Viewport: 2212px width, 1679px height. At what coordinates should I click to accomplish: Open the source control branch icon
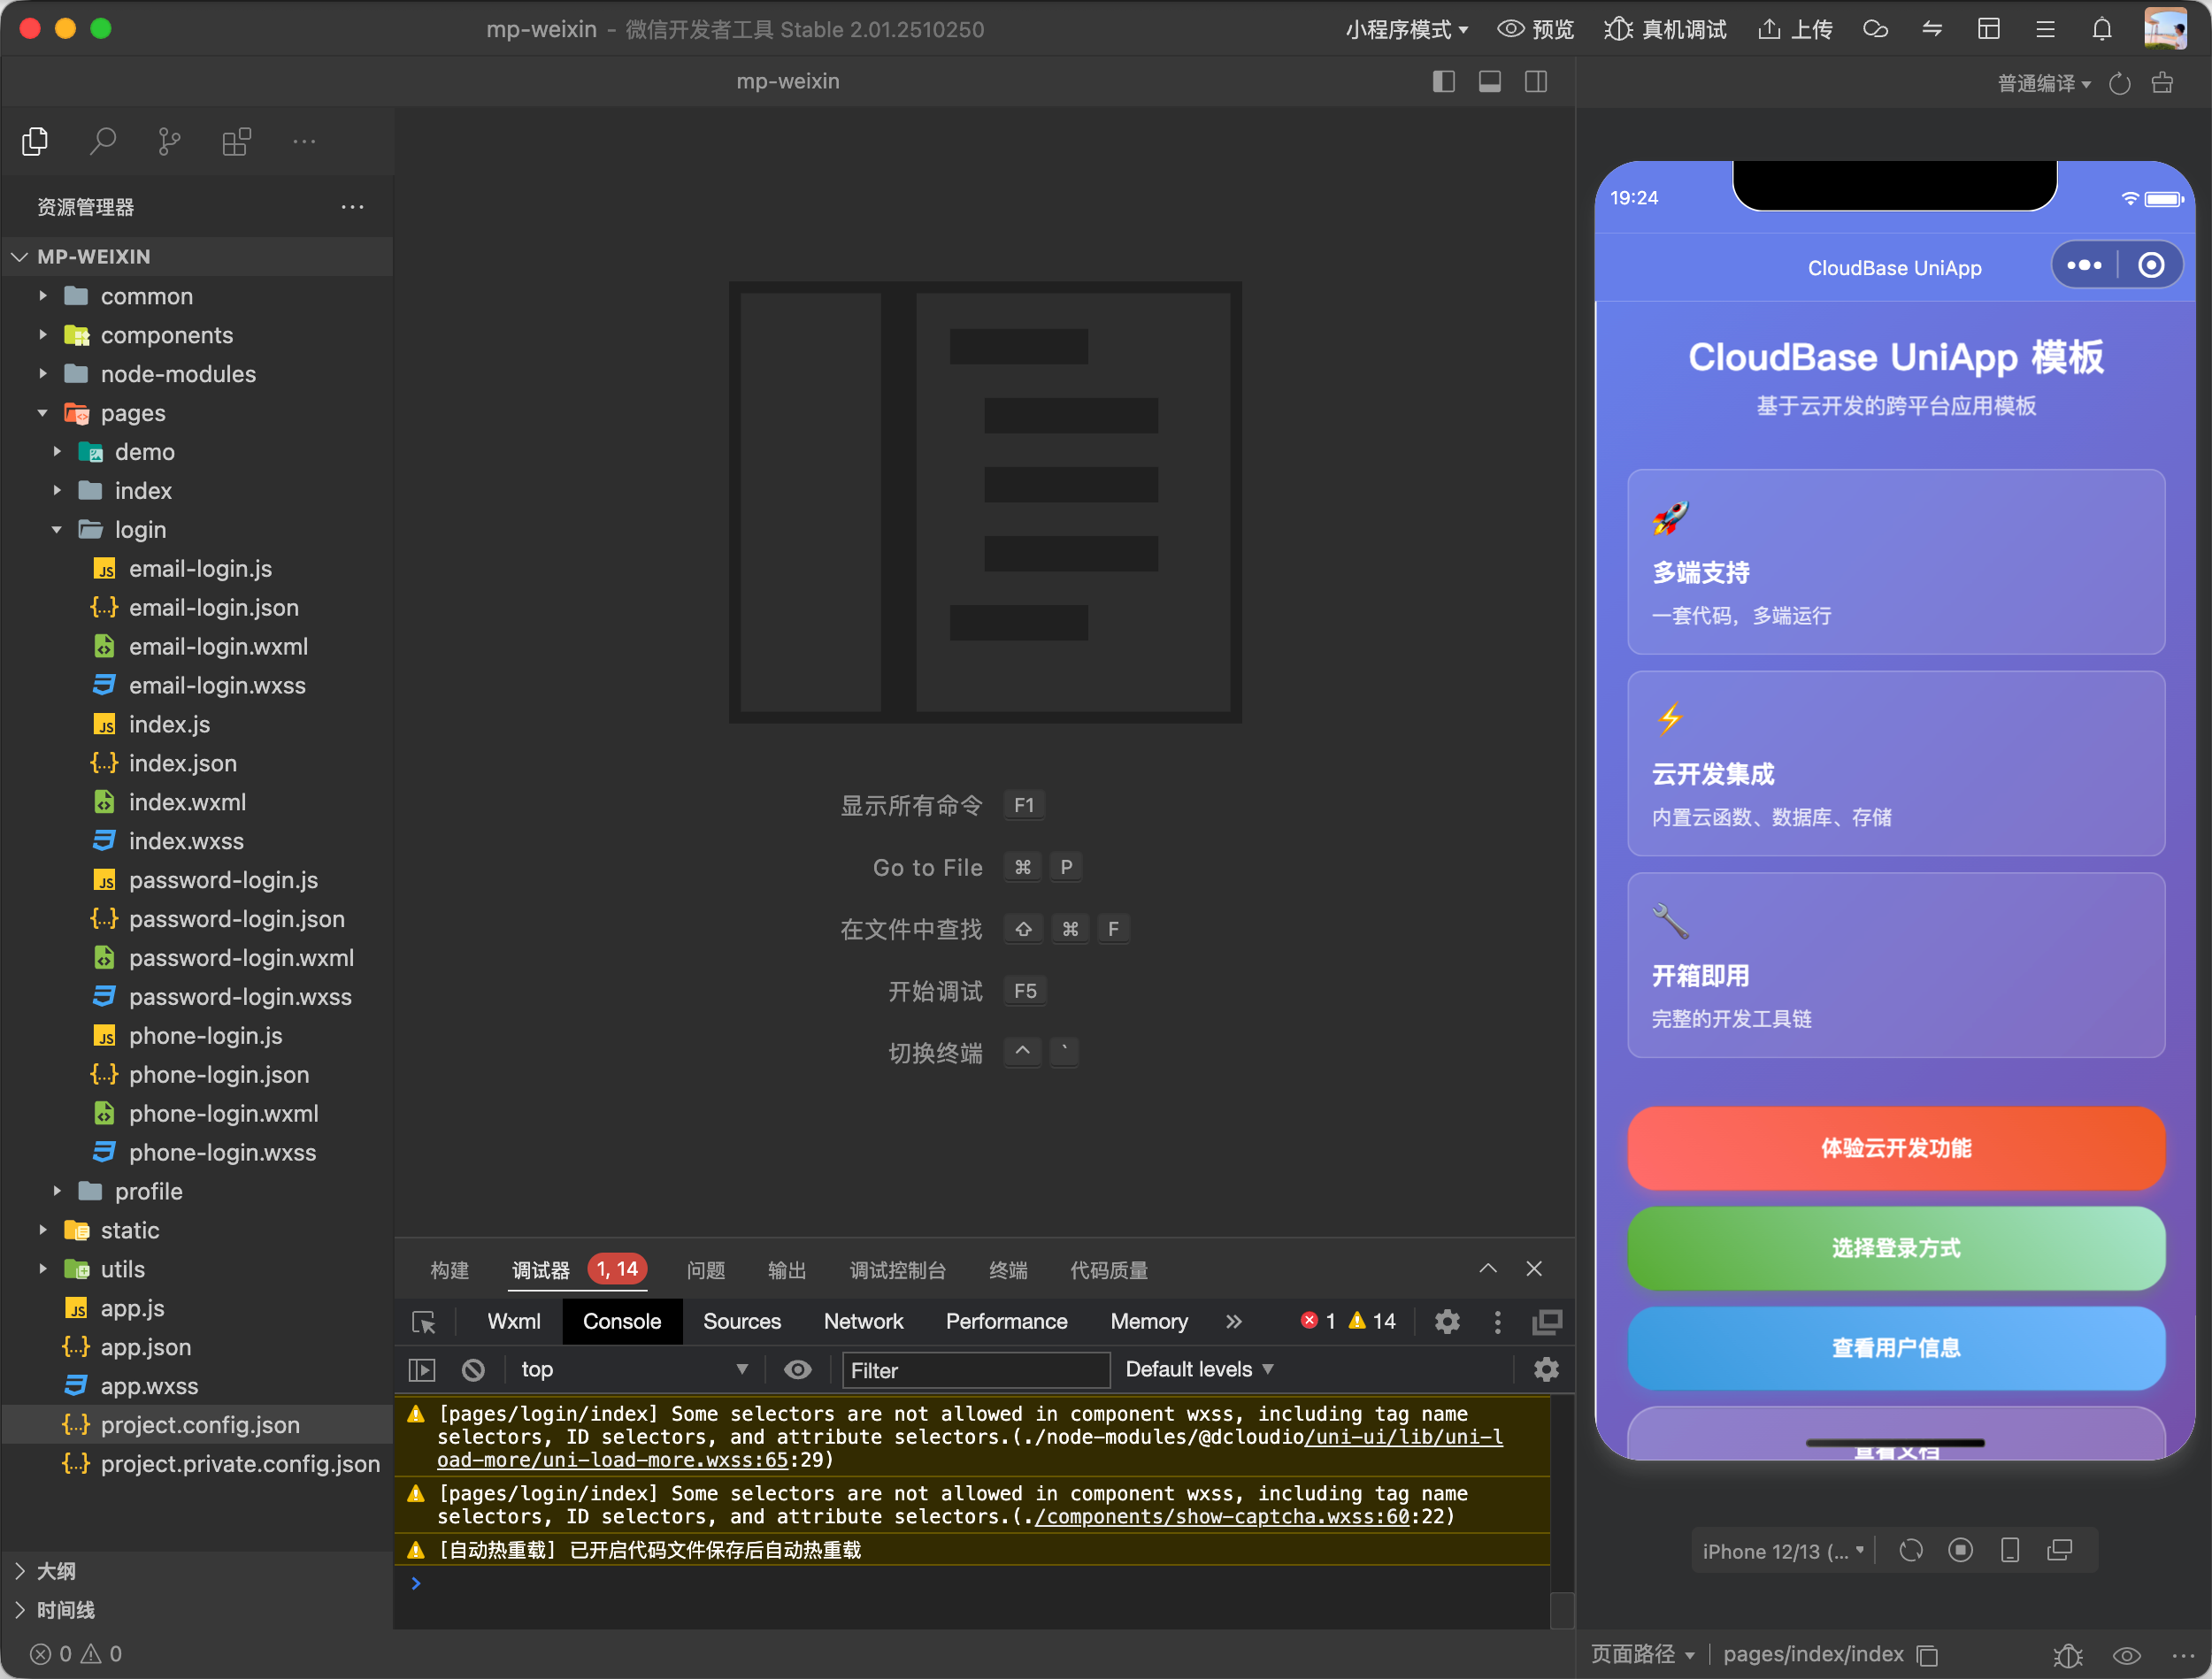pyautogui.click(x=169, y=142)
